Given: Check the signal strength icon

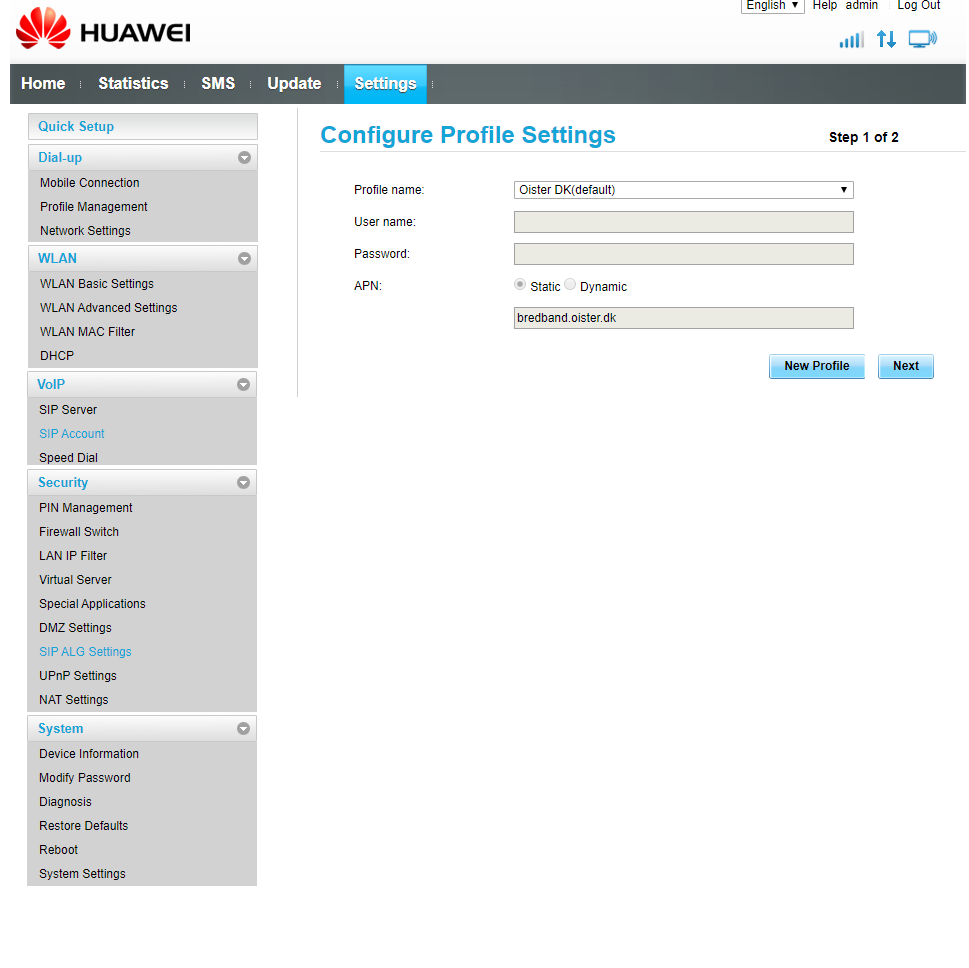Looking at the screenshot, I should (851, 40).
